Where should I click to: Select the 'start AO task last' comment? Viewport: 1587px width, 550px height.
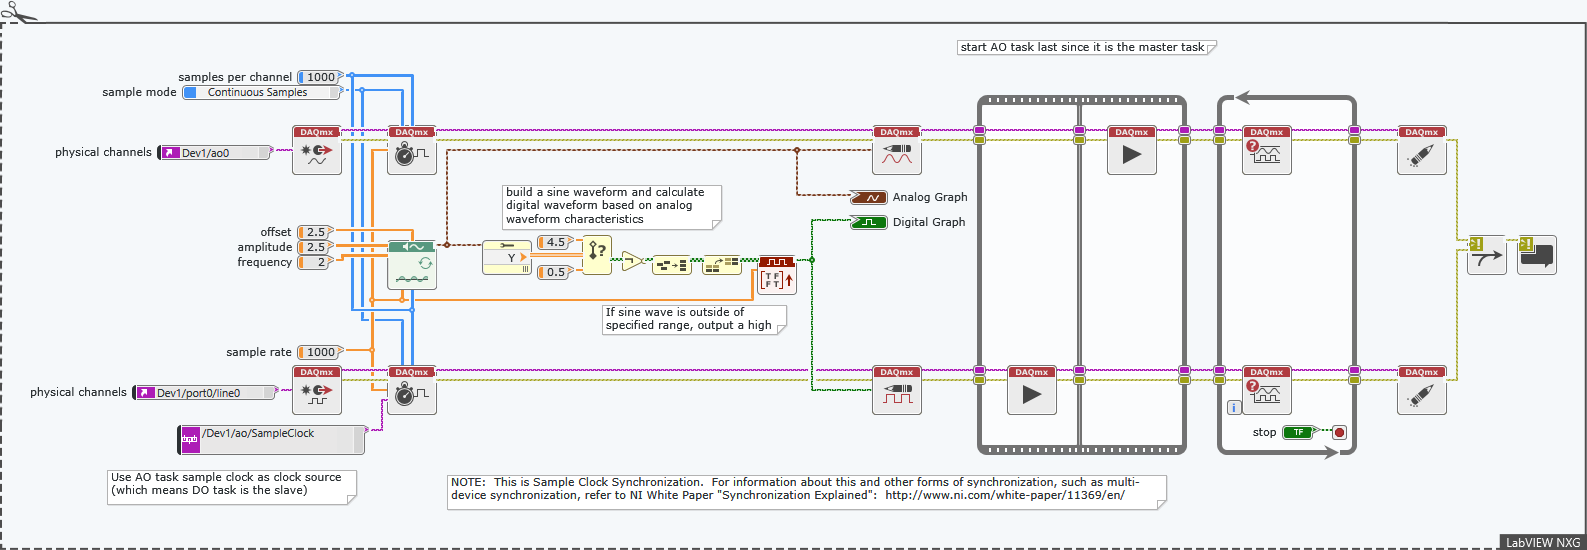click(1087, 47)
